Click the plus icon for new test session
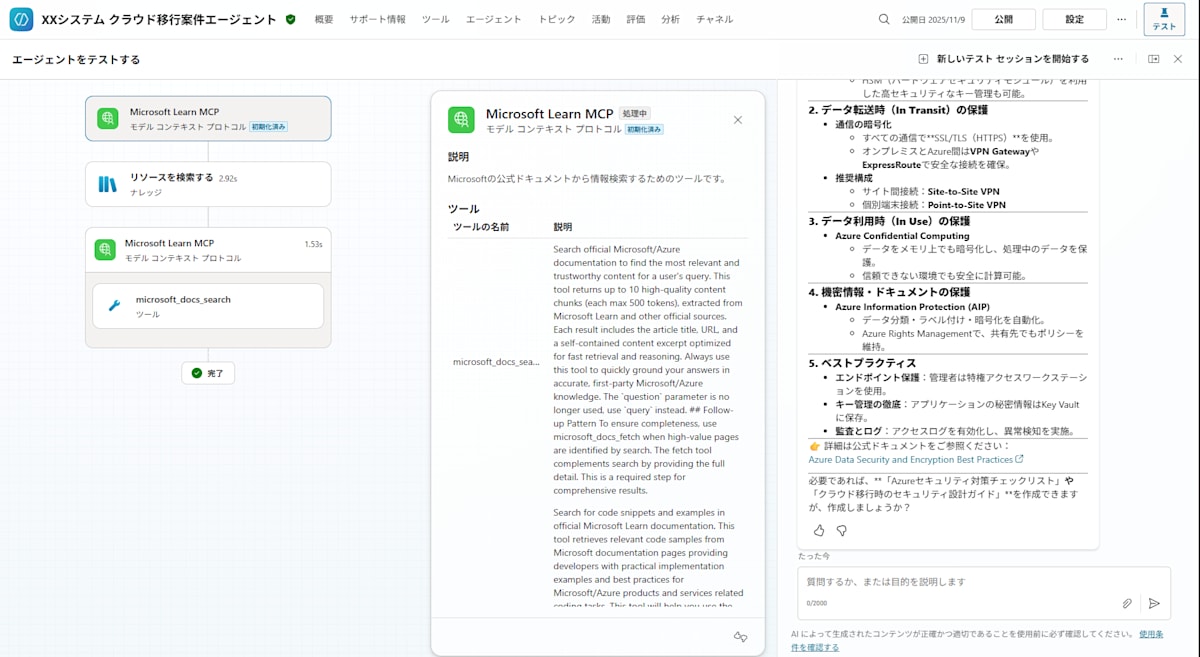The height and width of the screenshot is (657, 1200). pos(923,59)
